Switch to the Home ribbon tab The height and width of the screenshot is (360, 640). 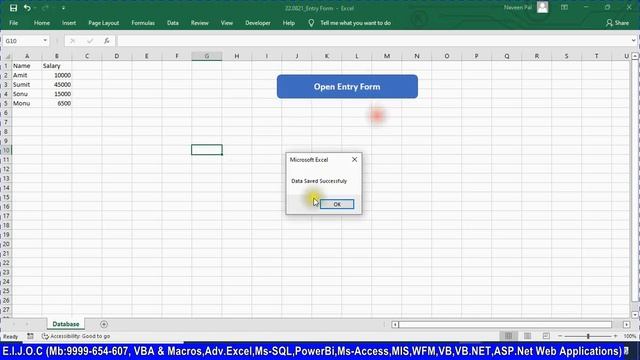pyautogui.click(x=42, y=23)
